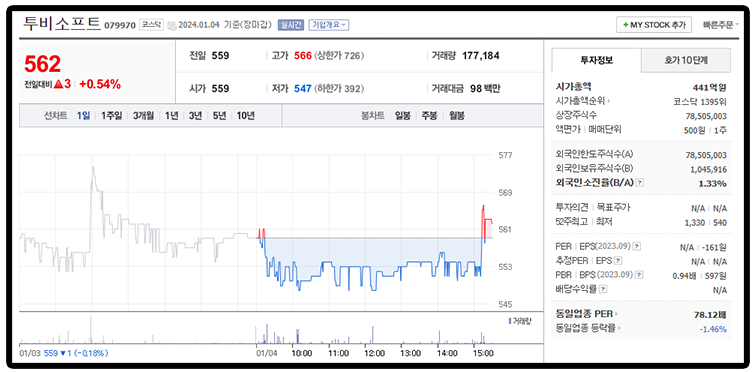756x372 pixels.
Task: Select the 1주일 line chart period
Action: click(x=111, y=116)
